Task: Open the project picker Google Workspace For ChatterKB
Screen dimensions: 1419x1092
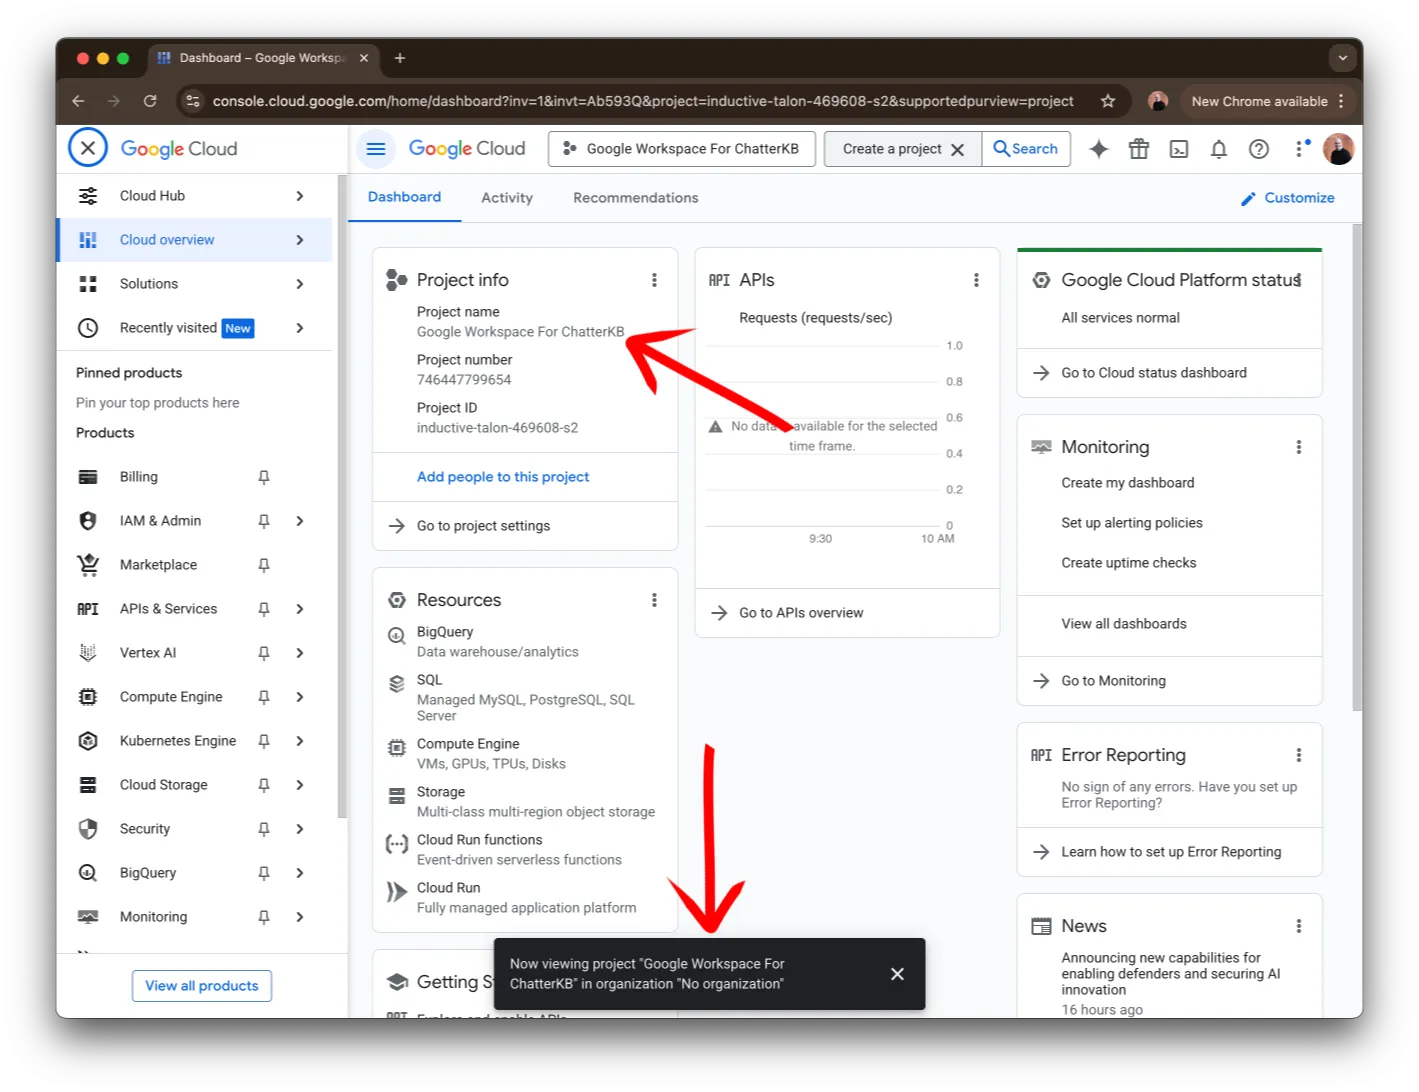Action: [x=681, y=149]
